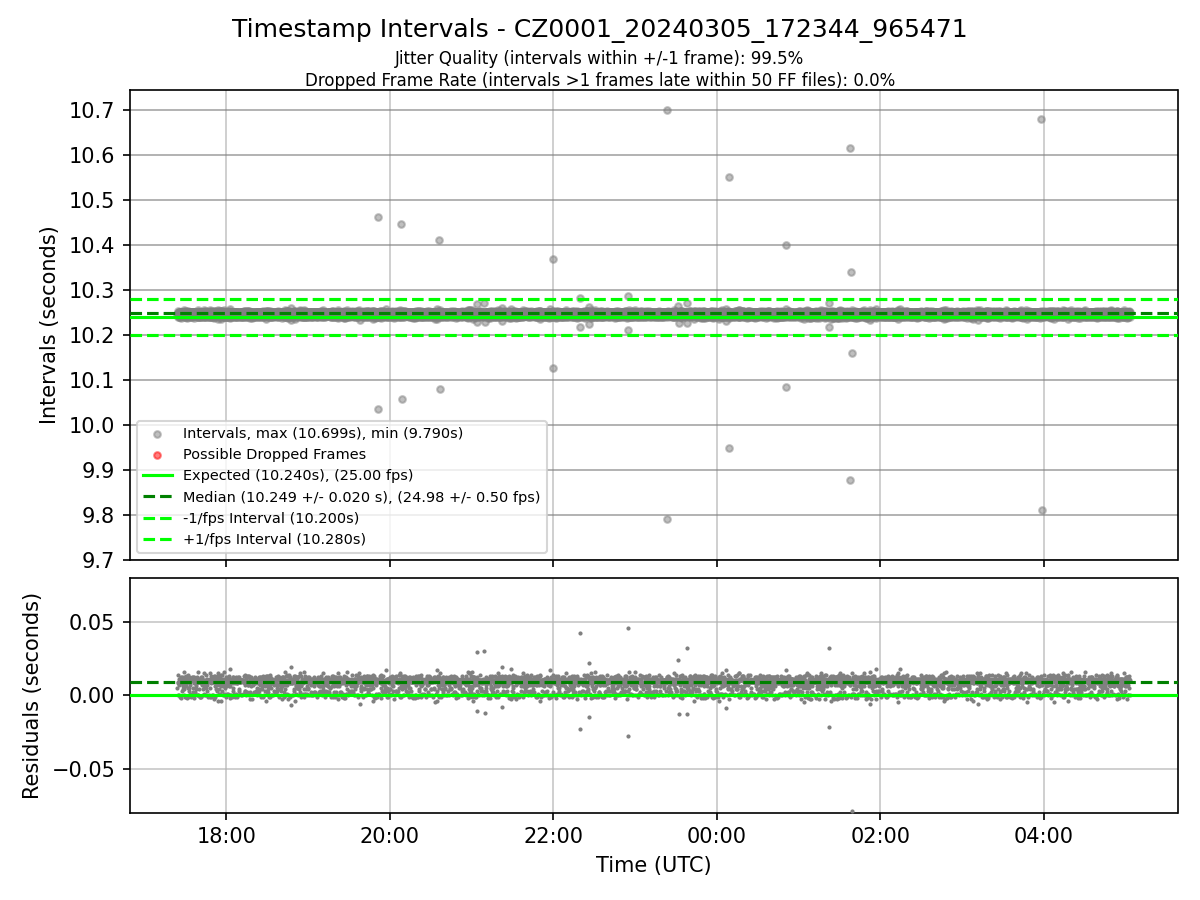The width and height of the screenshot is (1200, 900).
Task: Click the '10.3' y-axis tick label
Action: pos(94,290)
